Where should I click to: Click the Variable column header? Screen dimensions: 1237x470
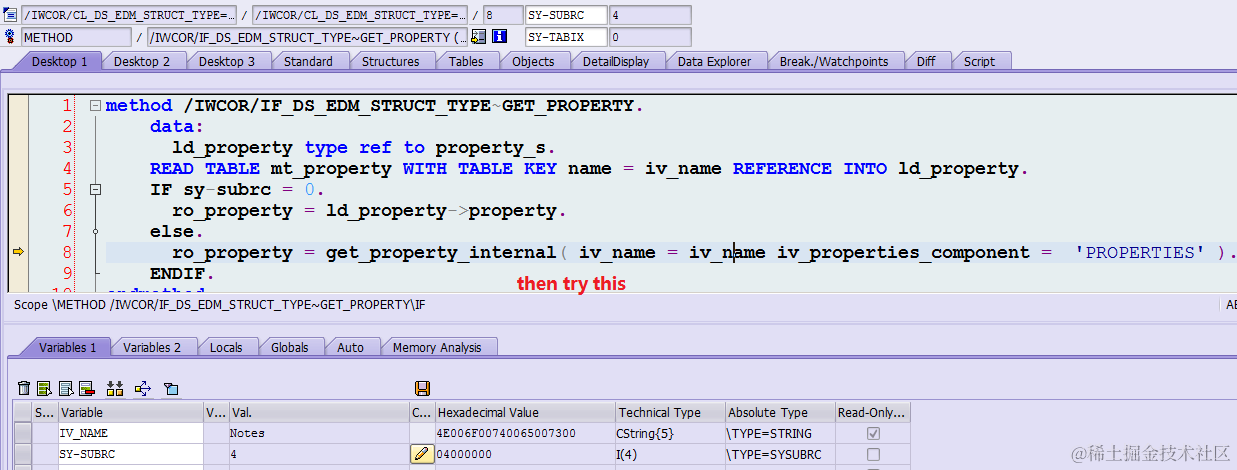coord(131,412)
